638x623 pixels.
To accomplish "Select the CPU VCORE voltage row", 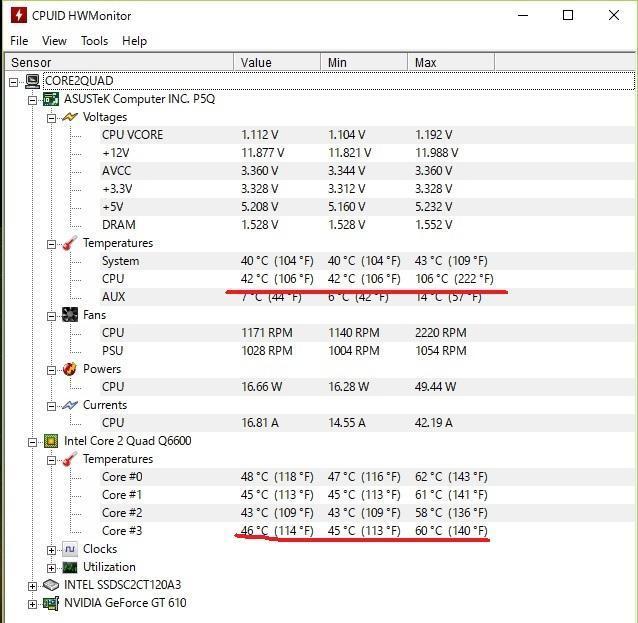I will point(368,135).
